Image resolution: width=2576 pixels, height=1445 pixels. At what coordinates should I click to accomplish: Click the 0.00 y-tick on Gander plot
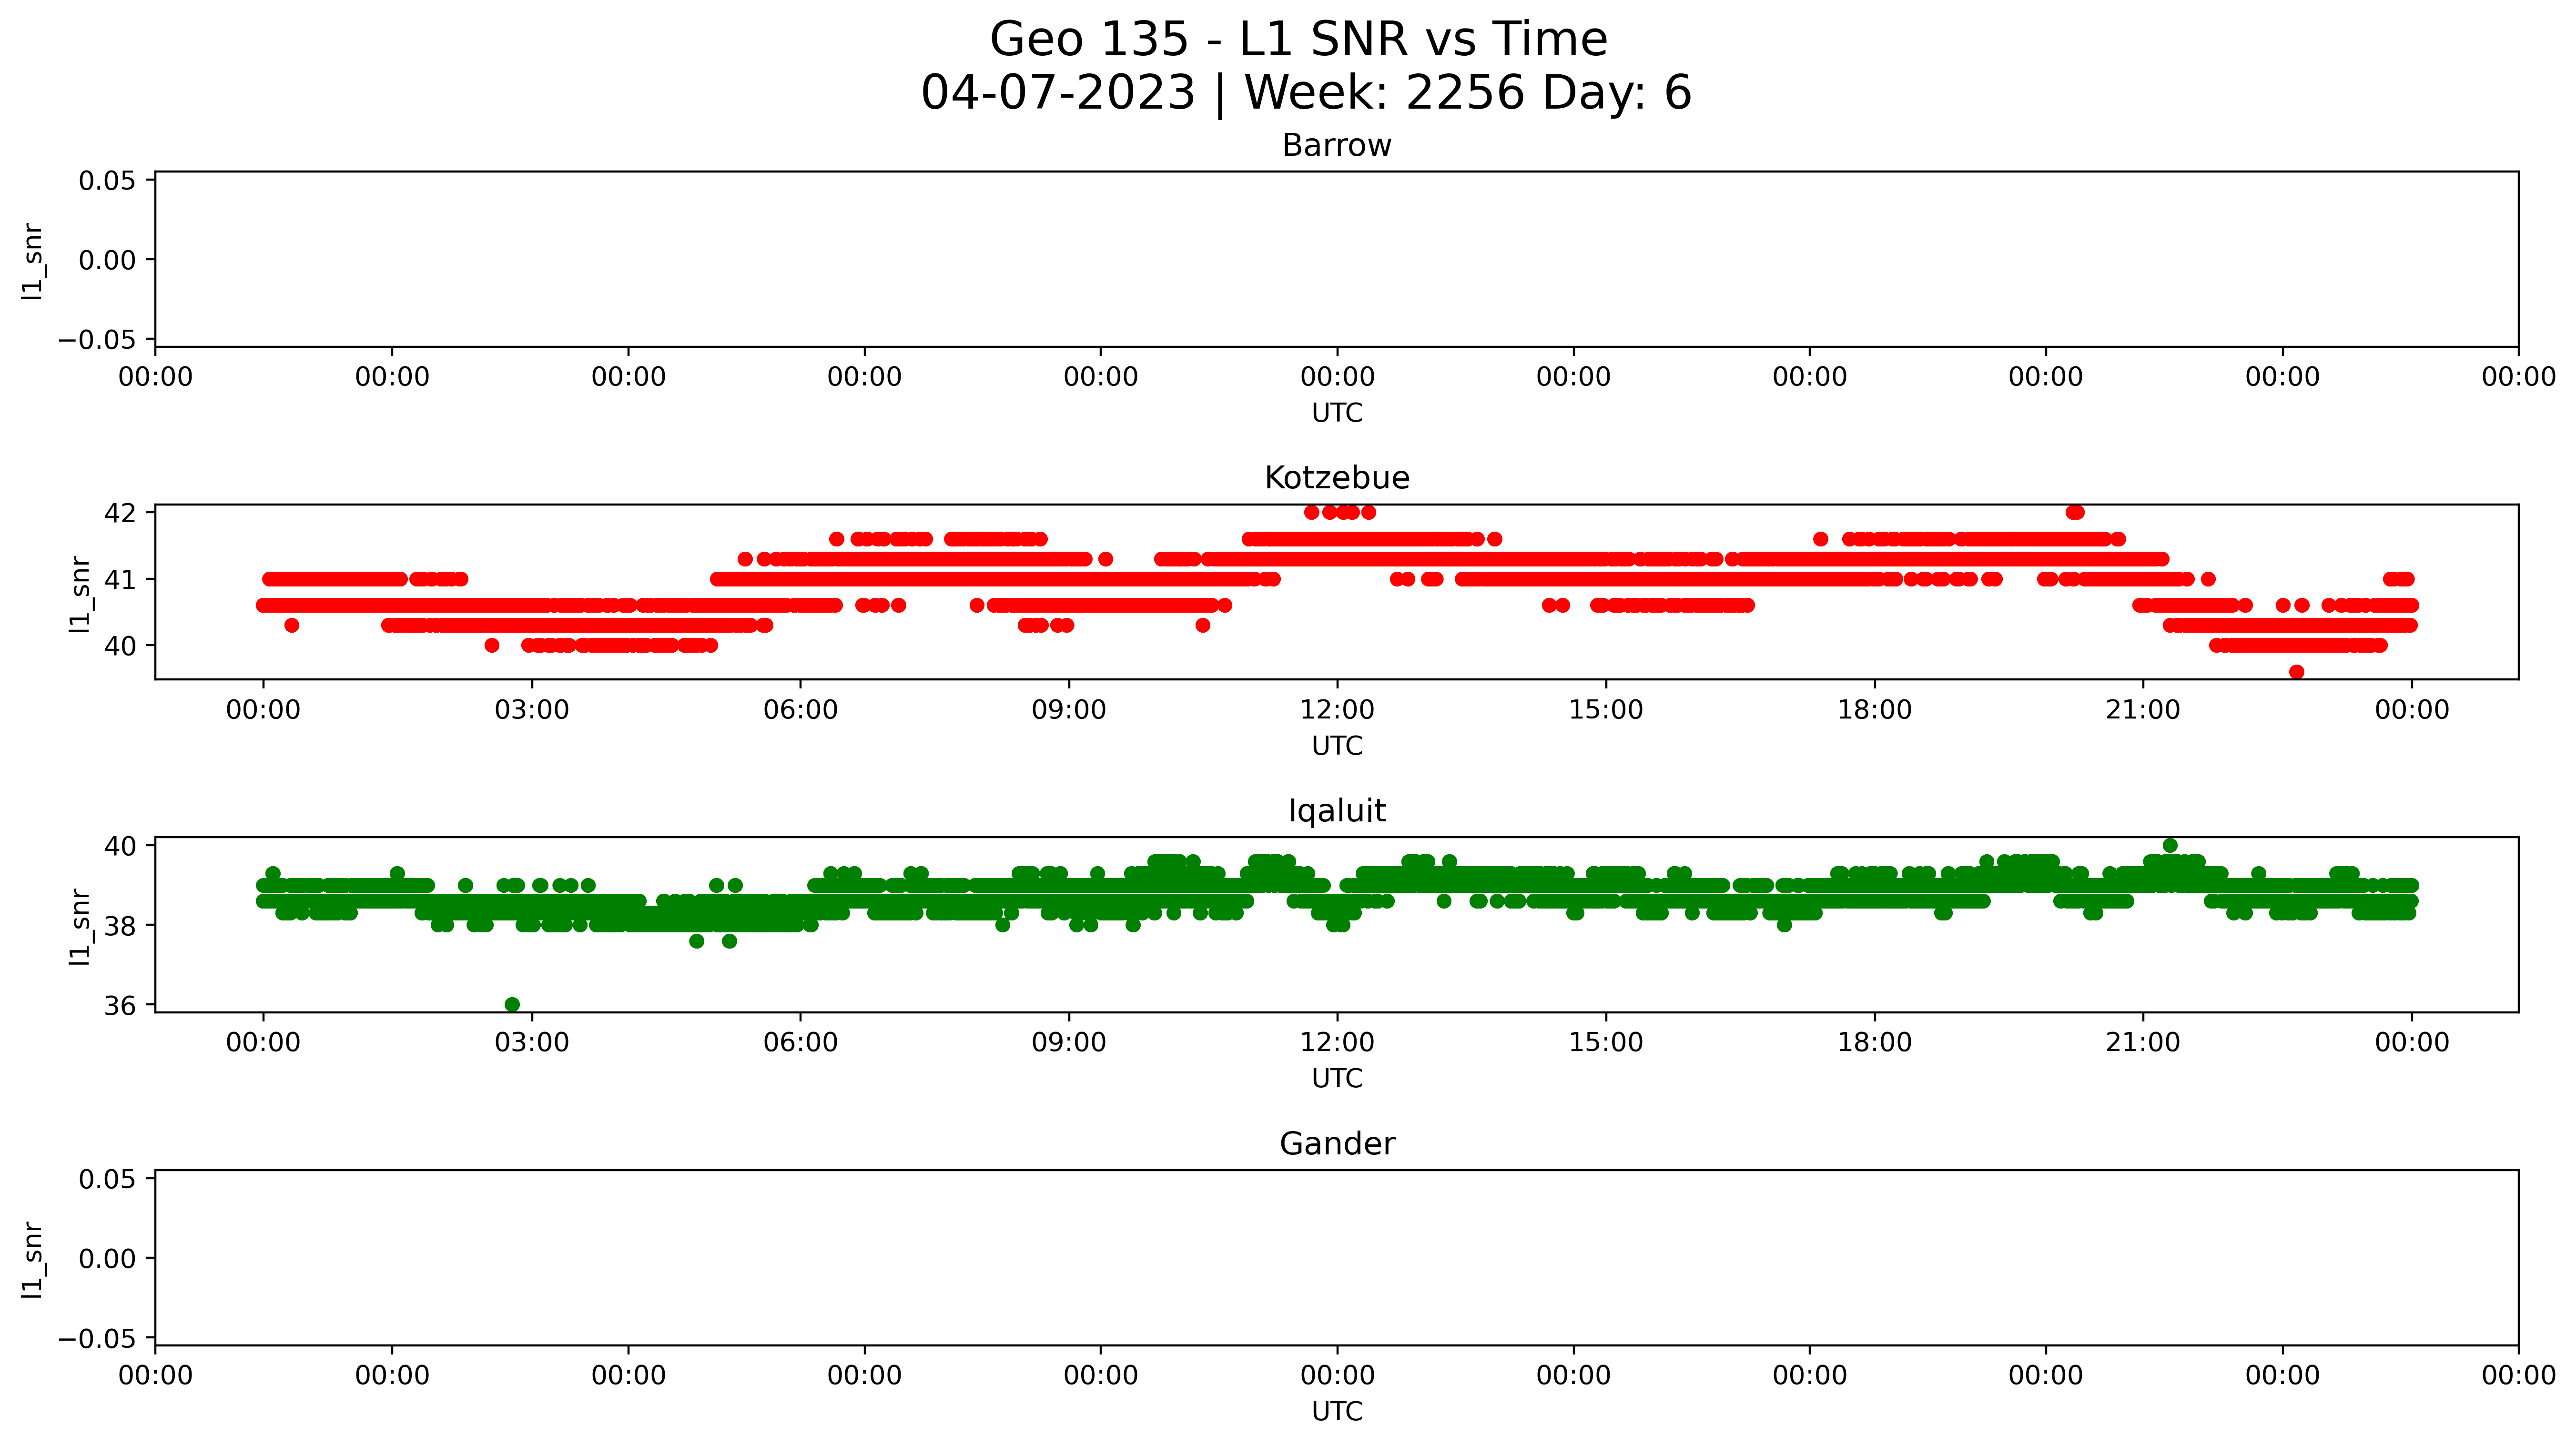(x=108, y=1259)
